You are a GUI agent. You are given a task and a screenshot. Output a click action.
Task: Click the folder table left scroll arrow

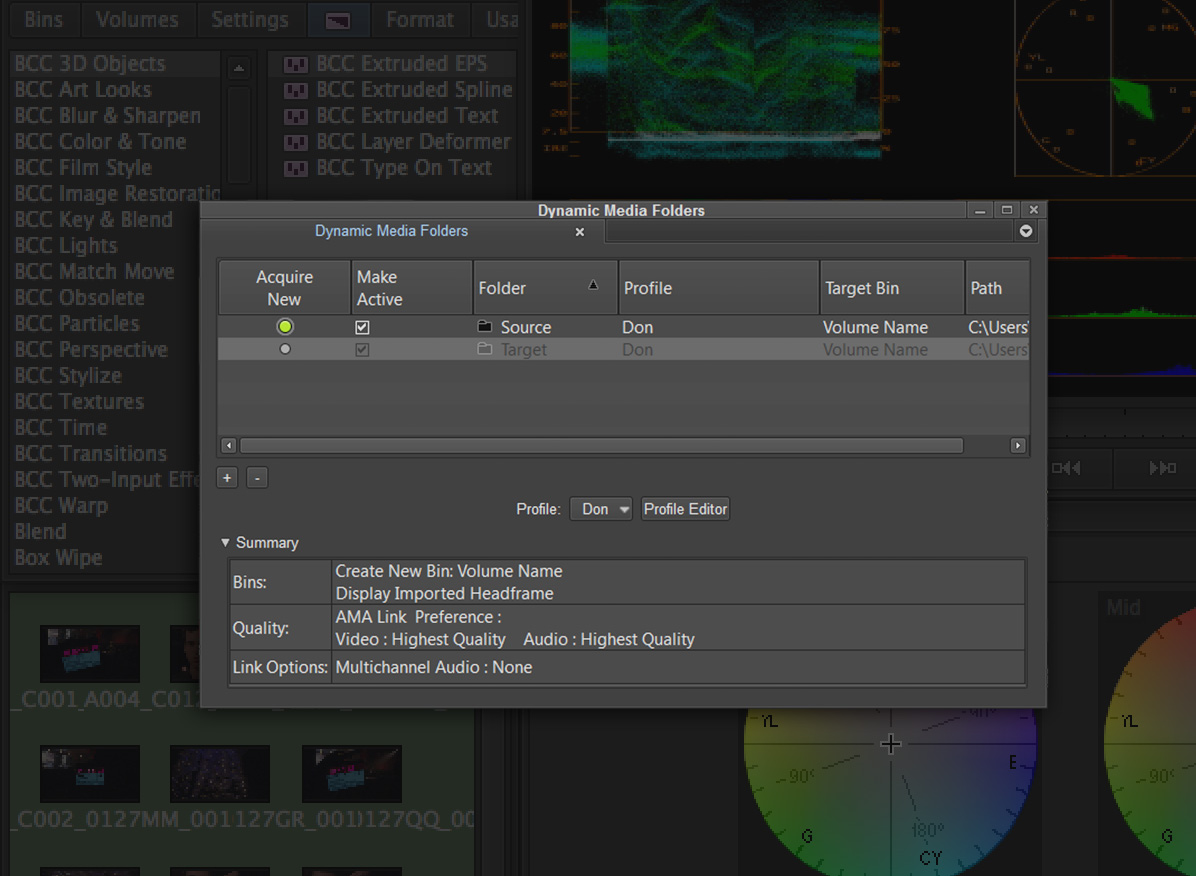point(228,445)
